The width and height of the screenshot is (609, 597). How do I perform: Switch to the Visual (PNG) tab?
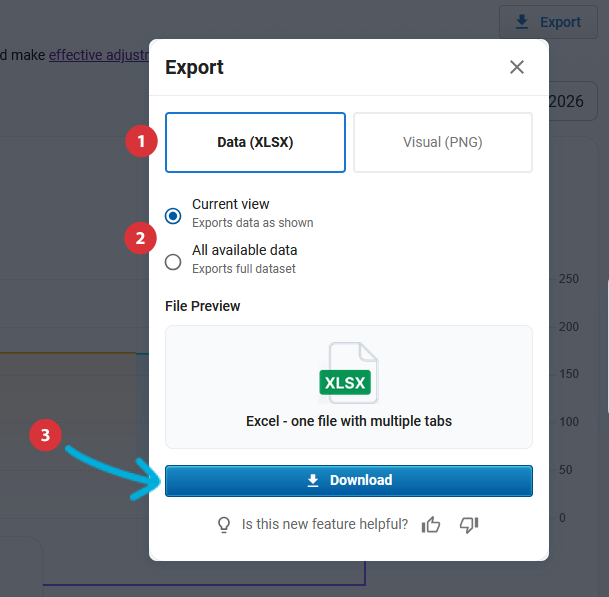coord(442,142)
